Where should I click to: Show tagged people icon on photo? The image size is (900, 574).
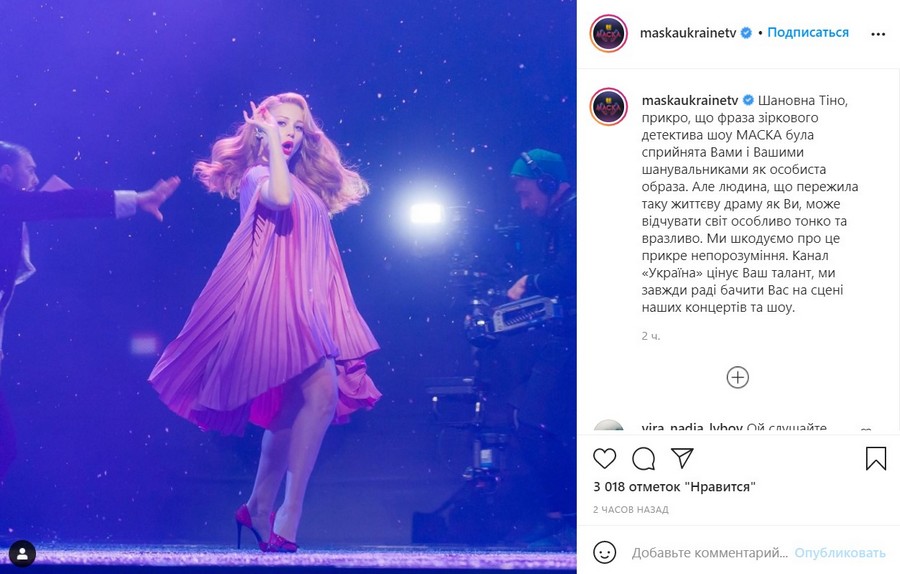pos(22,554)
